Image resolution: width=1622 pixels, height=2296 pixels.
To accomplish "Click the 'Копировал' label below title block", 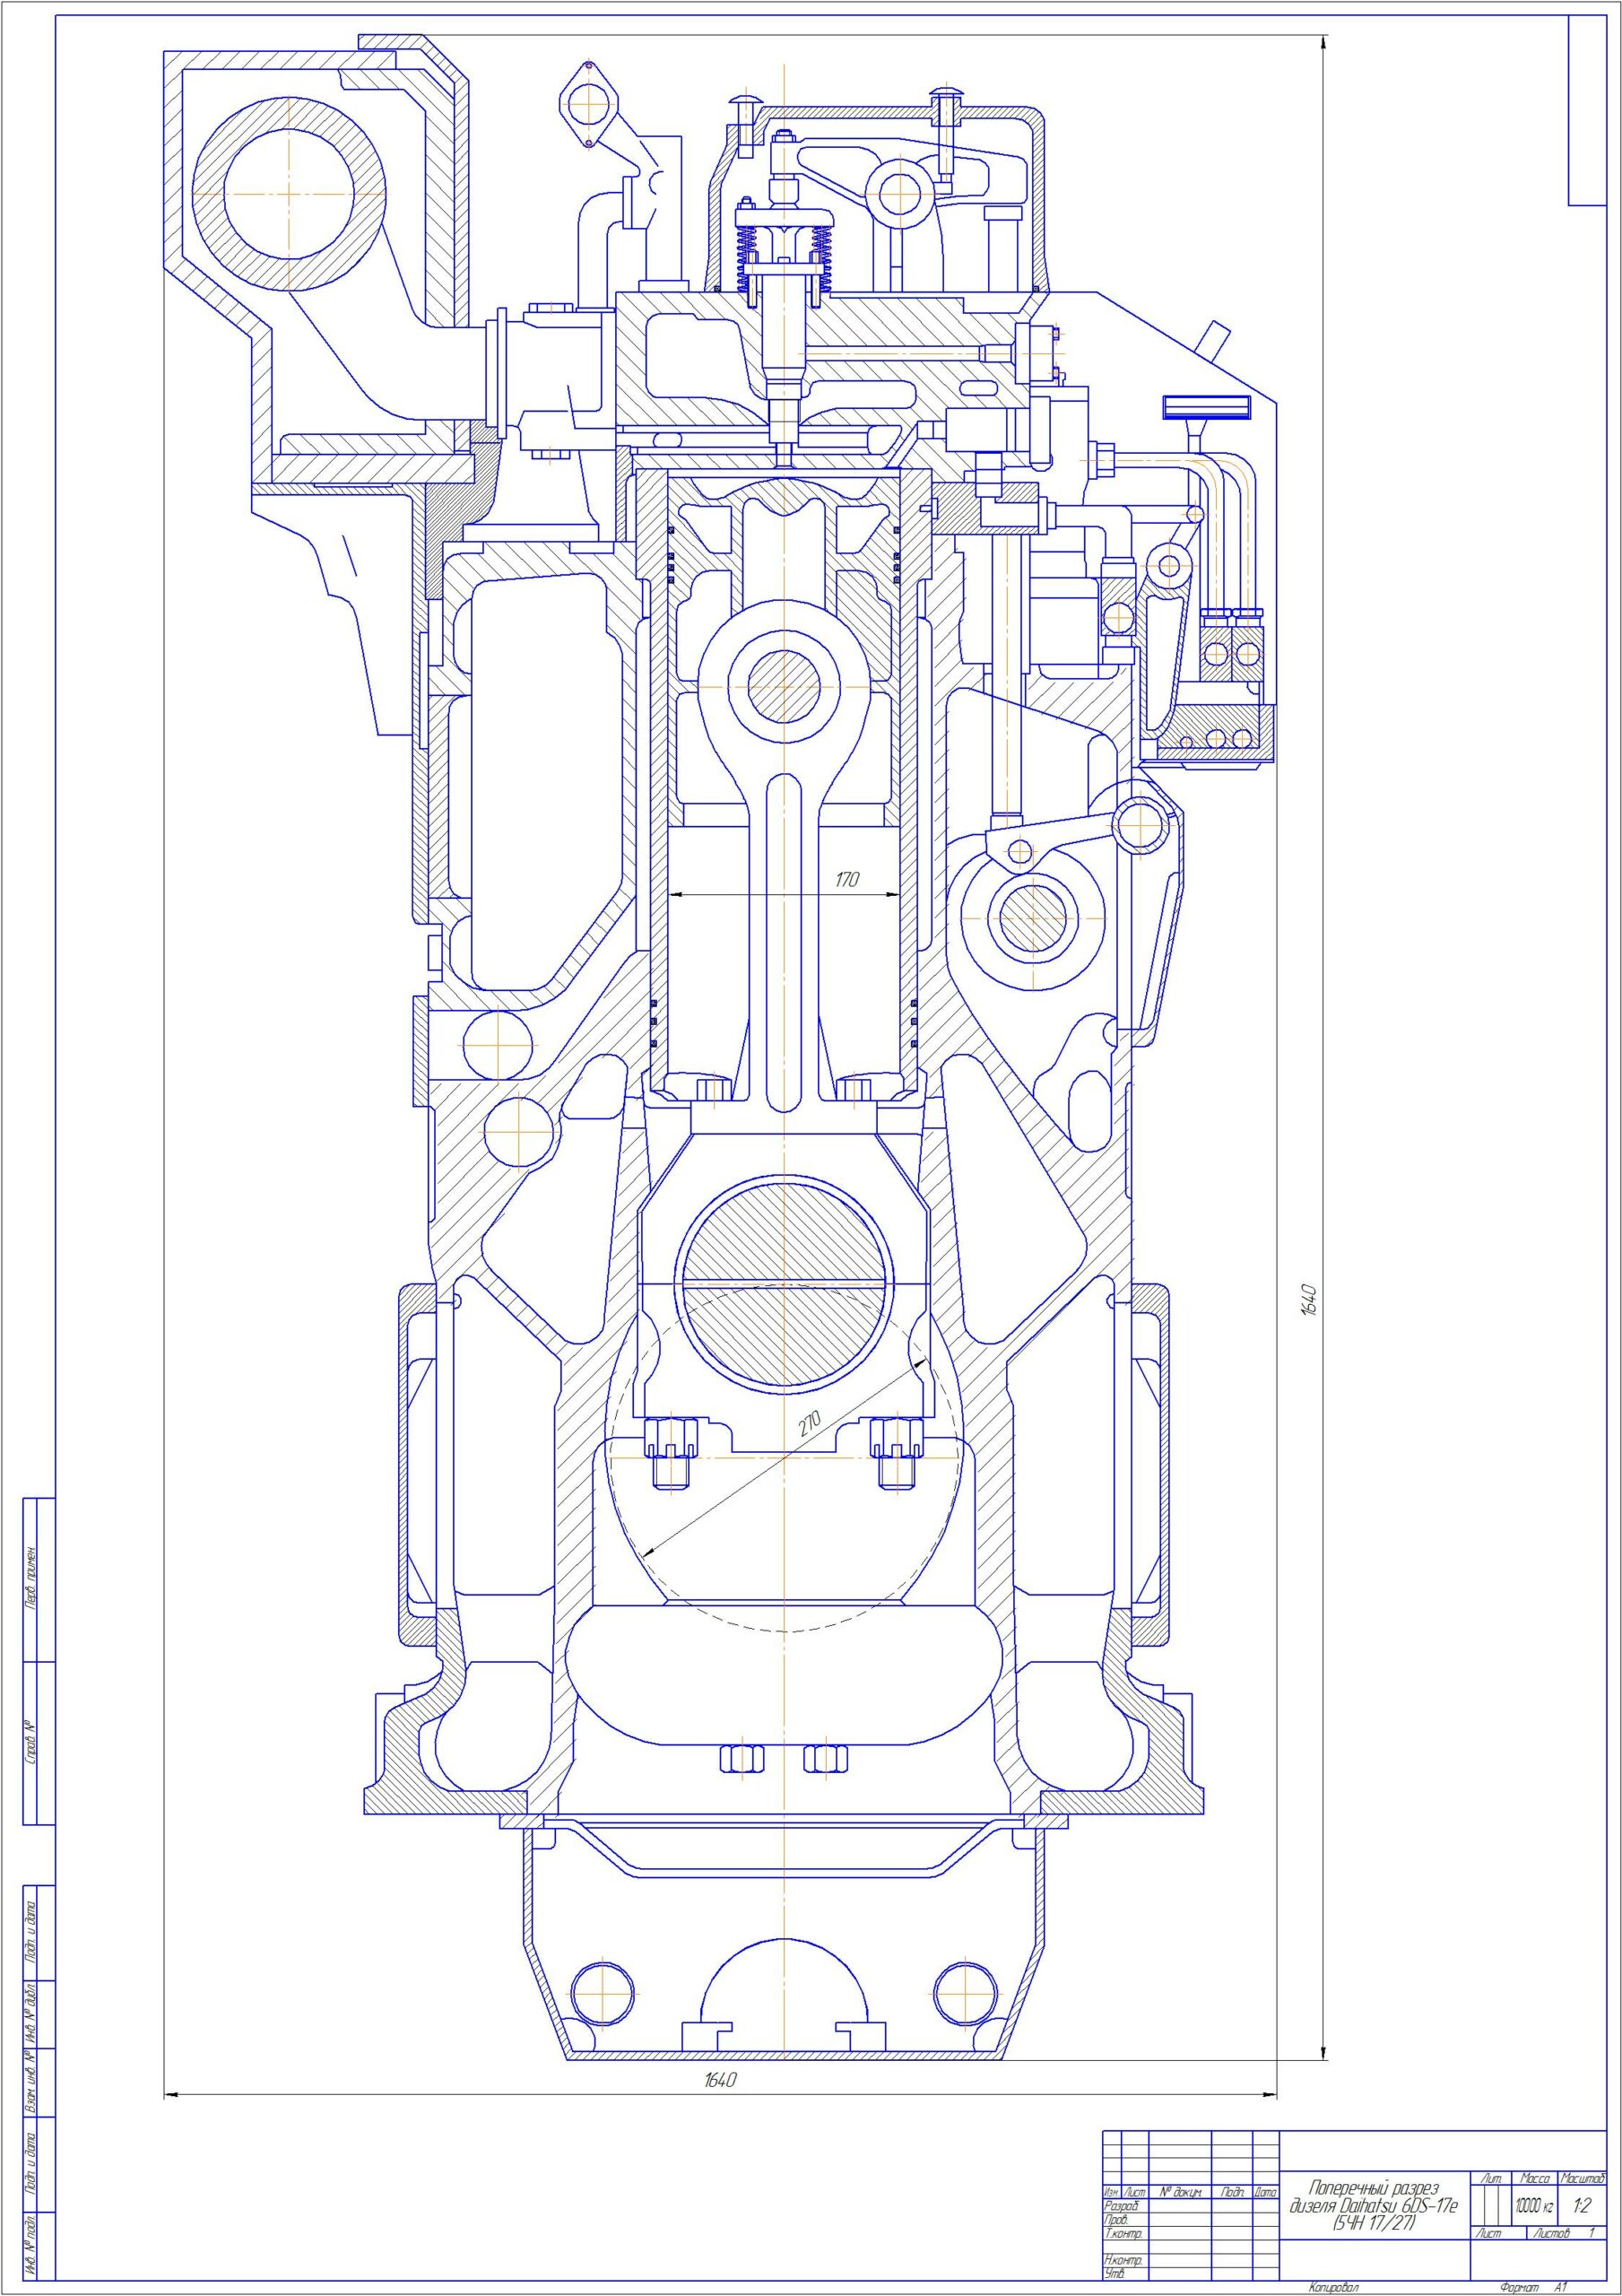I will tap(1334, 2288).
